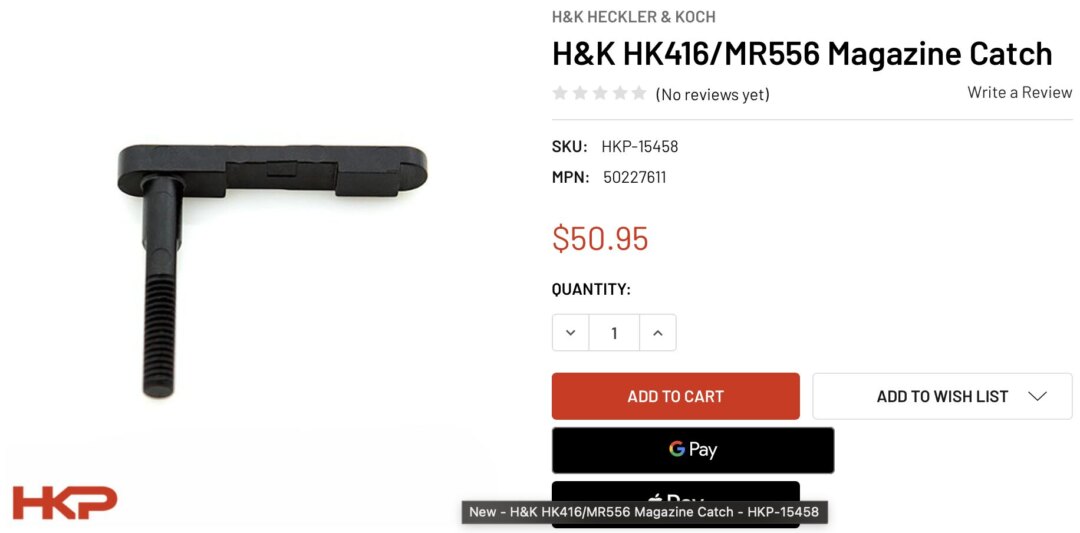Increase quantity with up chevron

point(658,333)
